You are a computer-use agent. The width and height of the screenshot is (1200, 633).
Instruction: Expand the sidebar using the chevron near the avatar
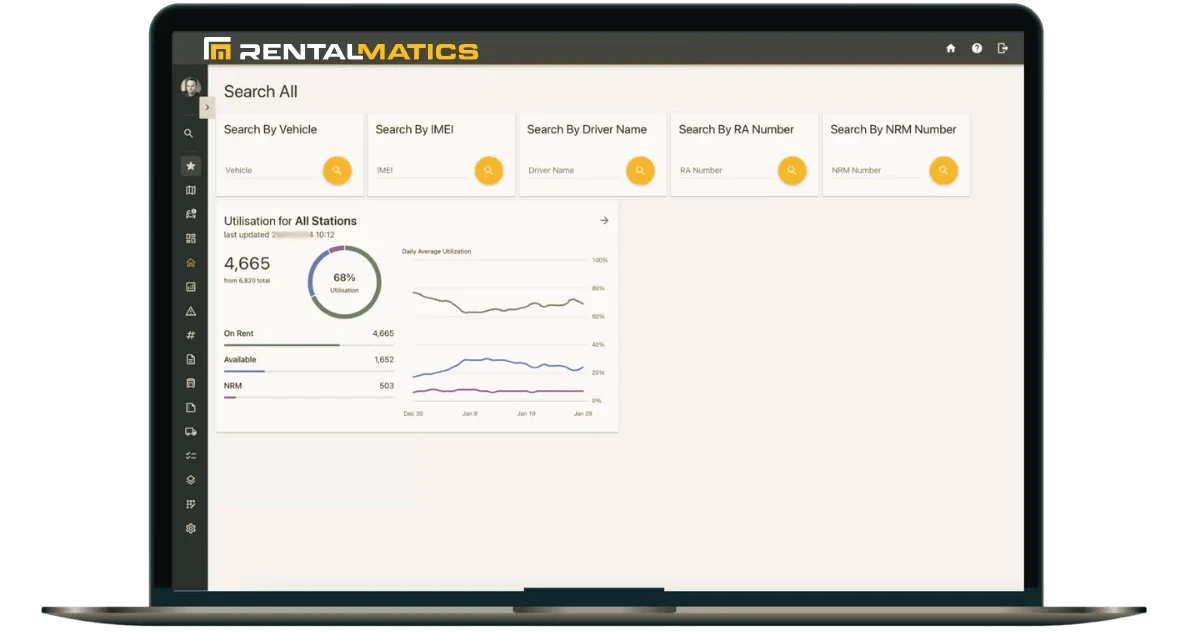coord(207,106)
